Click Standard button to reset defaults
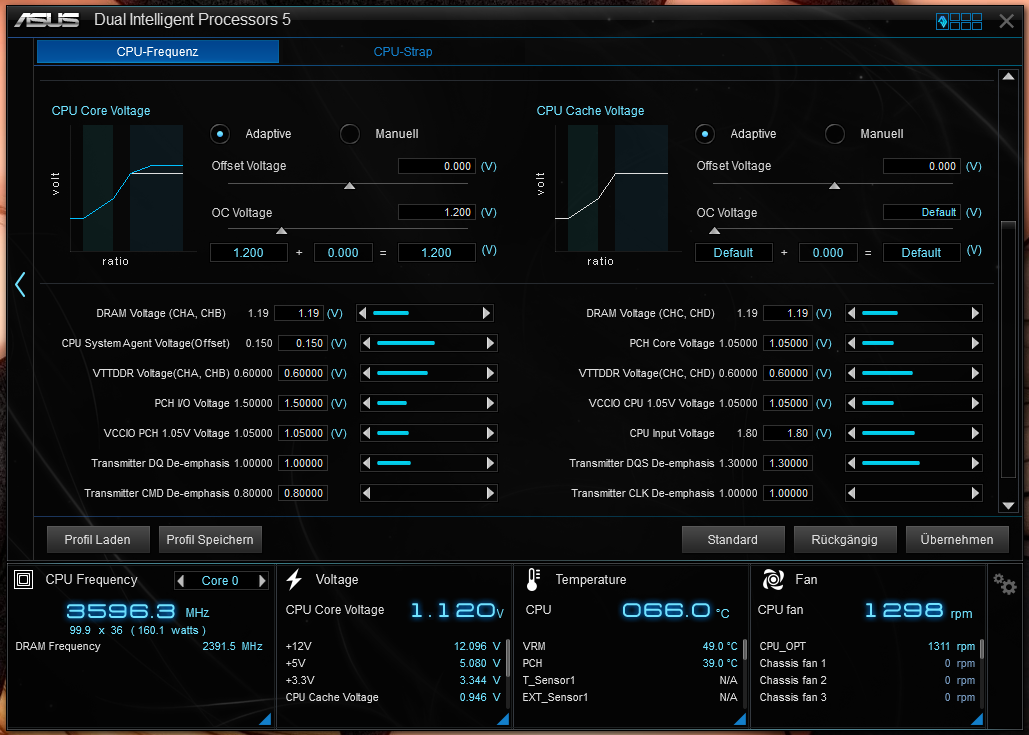This screenshot has width=1029, height=735. tap(733, 539)
